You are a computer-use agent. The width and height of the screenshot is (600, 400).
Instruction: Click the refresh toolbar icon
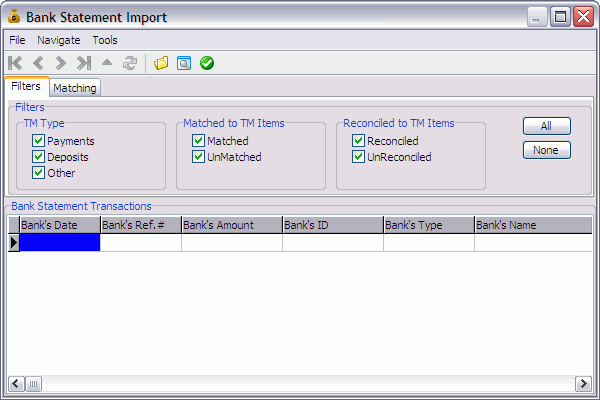pyautogui.click(x=130, y=63)
